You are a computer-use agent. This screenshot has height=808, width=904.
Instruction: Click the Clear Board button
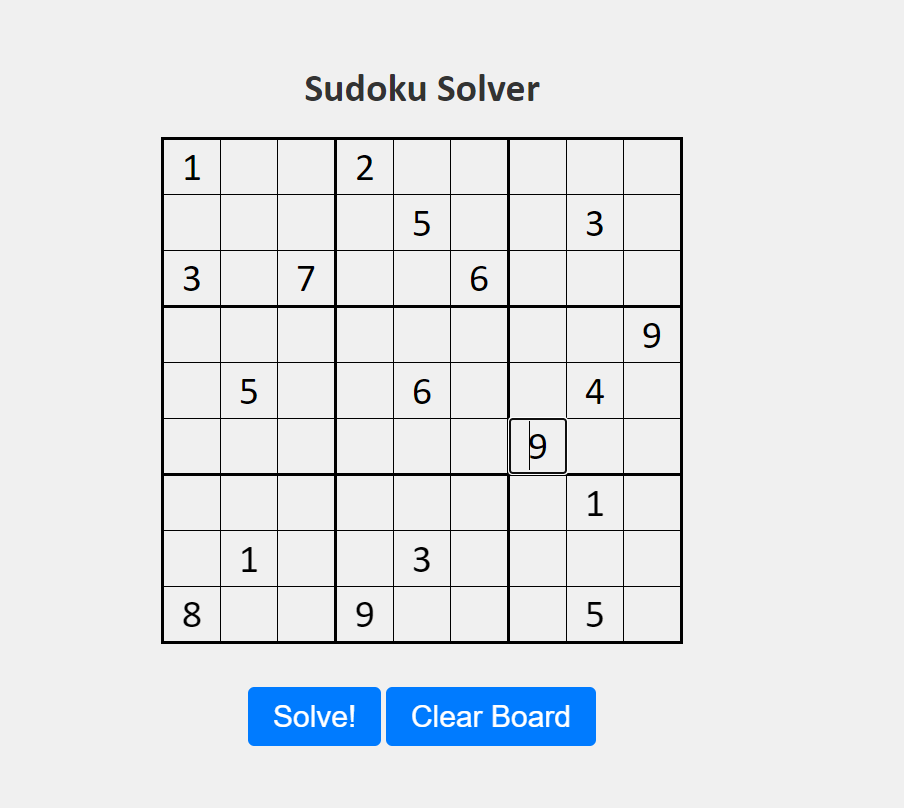tap(490, 716)
